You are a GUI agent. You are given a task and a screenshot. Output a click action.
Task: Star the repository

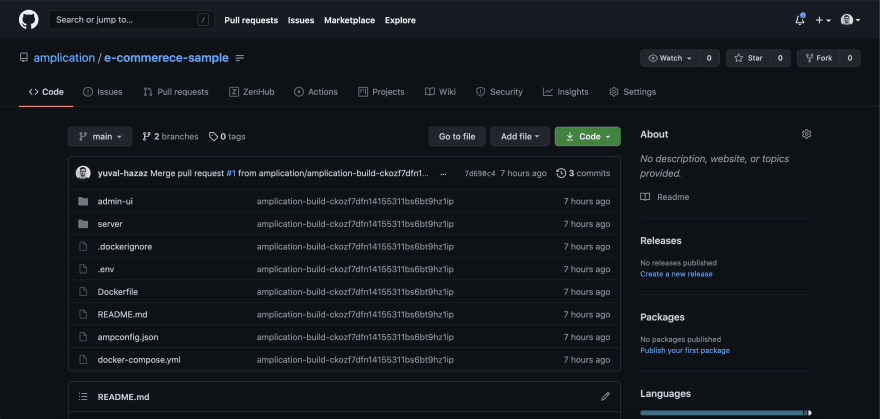click(748, 58)
